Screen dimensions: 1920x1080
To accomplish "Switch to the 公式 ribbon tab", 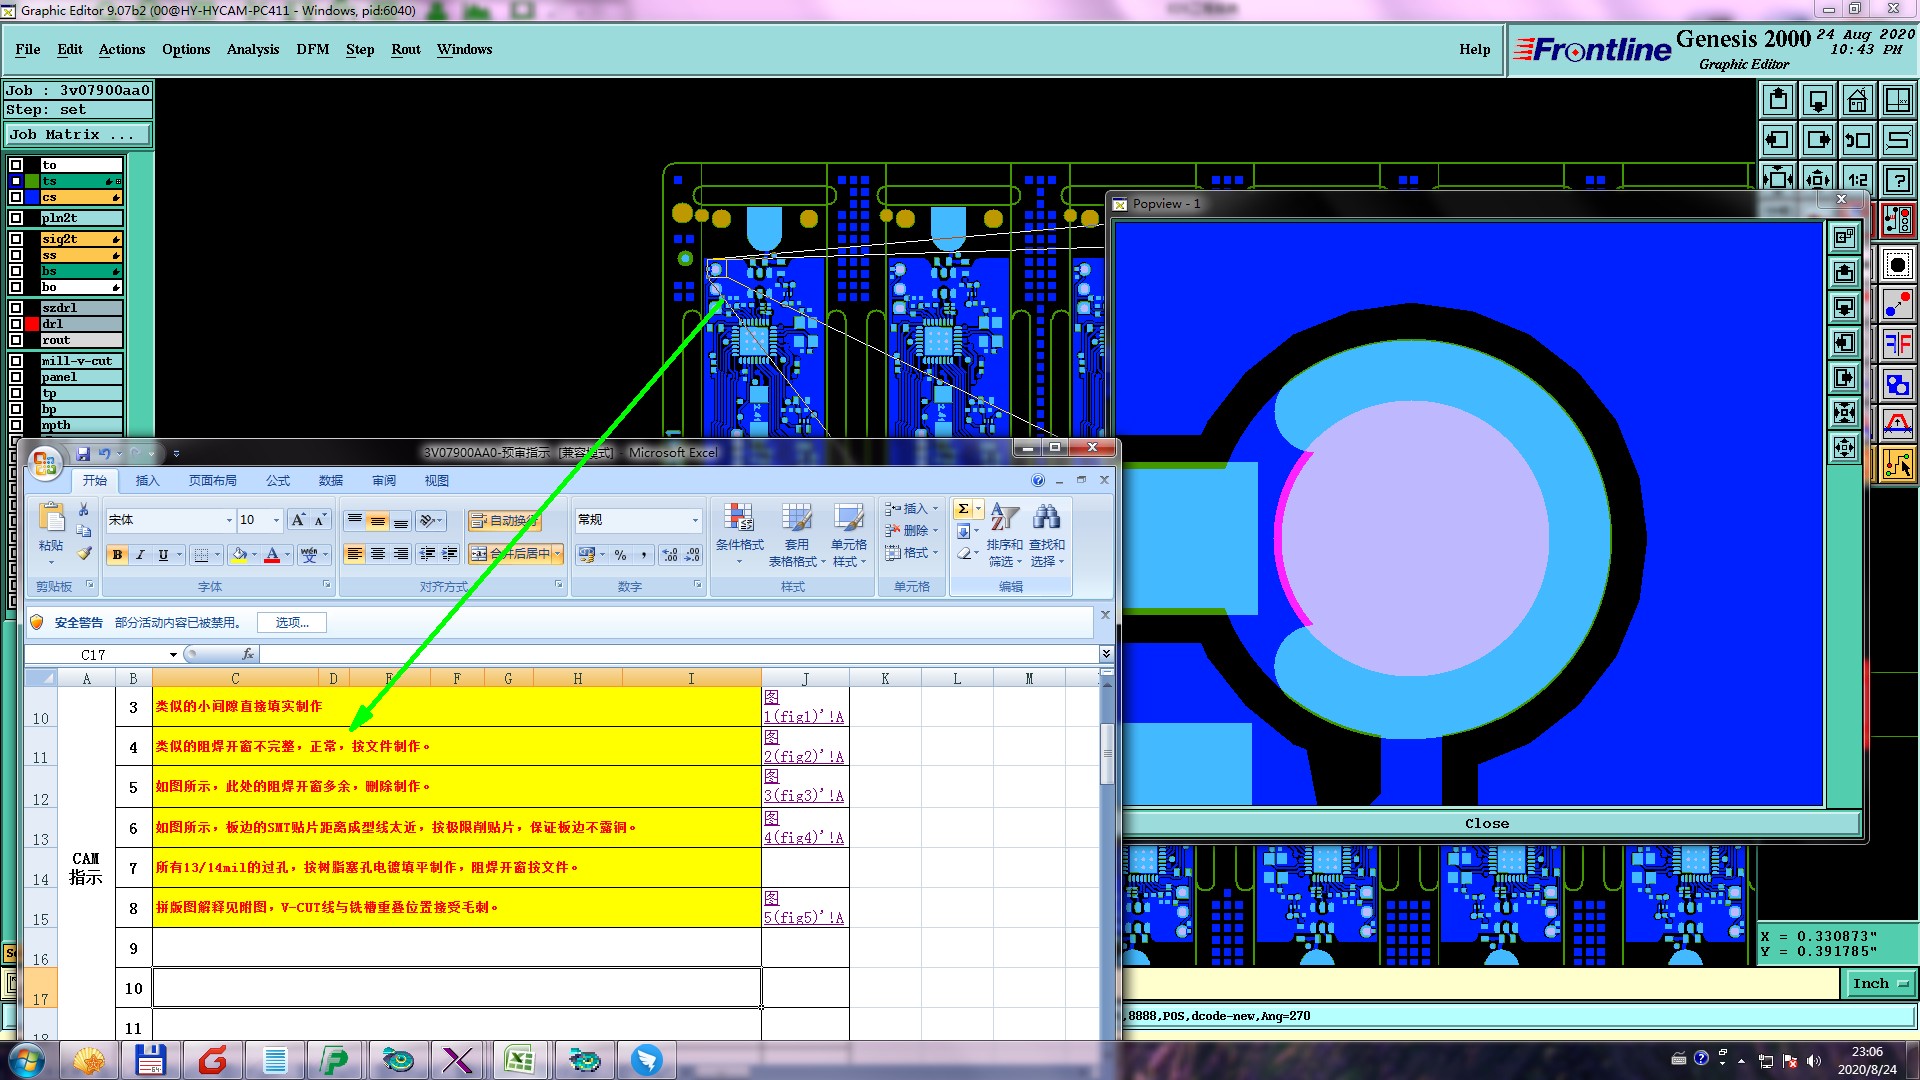I will (277, 481).
